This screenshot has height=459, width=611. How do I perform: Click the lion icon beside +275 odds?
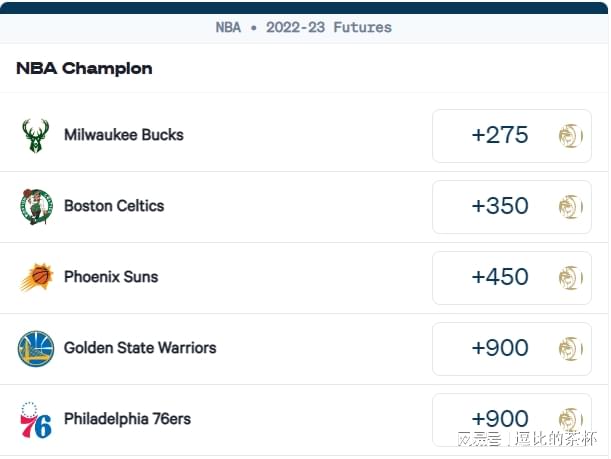click(571, 136)
